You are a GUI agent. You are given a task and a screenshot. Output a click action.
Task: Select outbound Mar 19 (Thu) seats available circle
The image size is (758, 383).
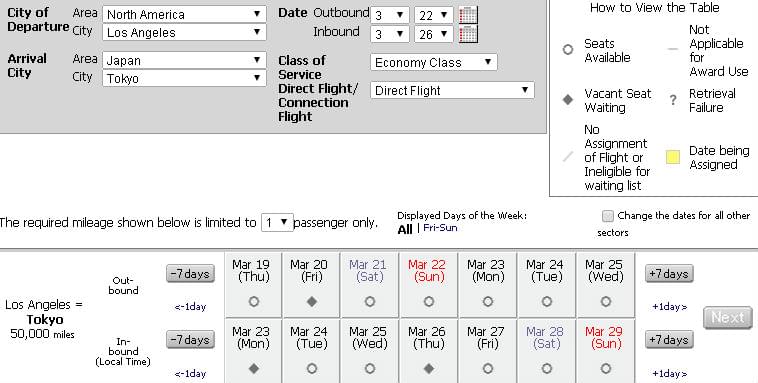pyautogui.click(x=253, y=302)
